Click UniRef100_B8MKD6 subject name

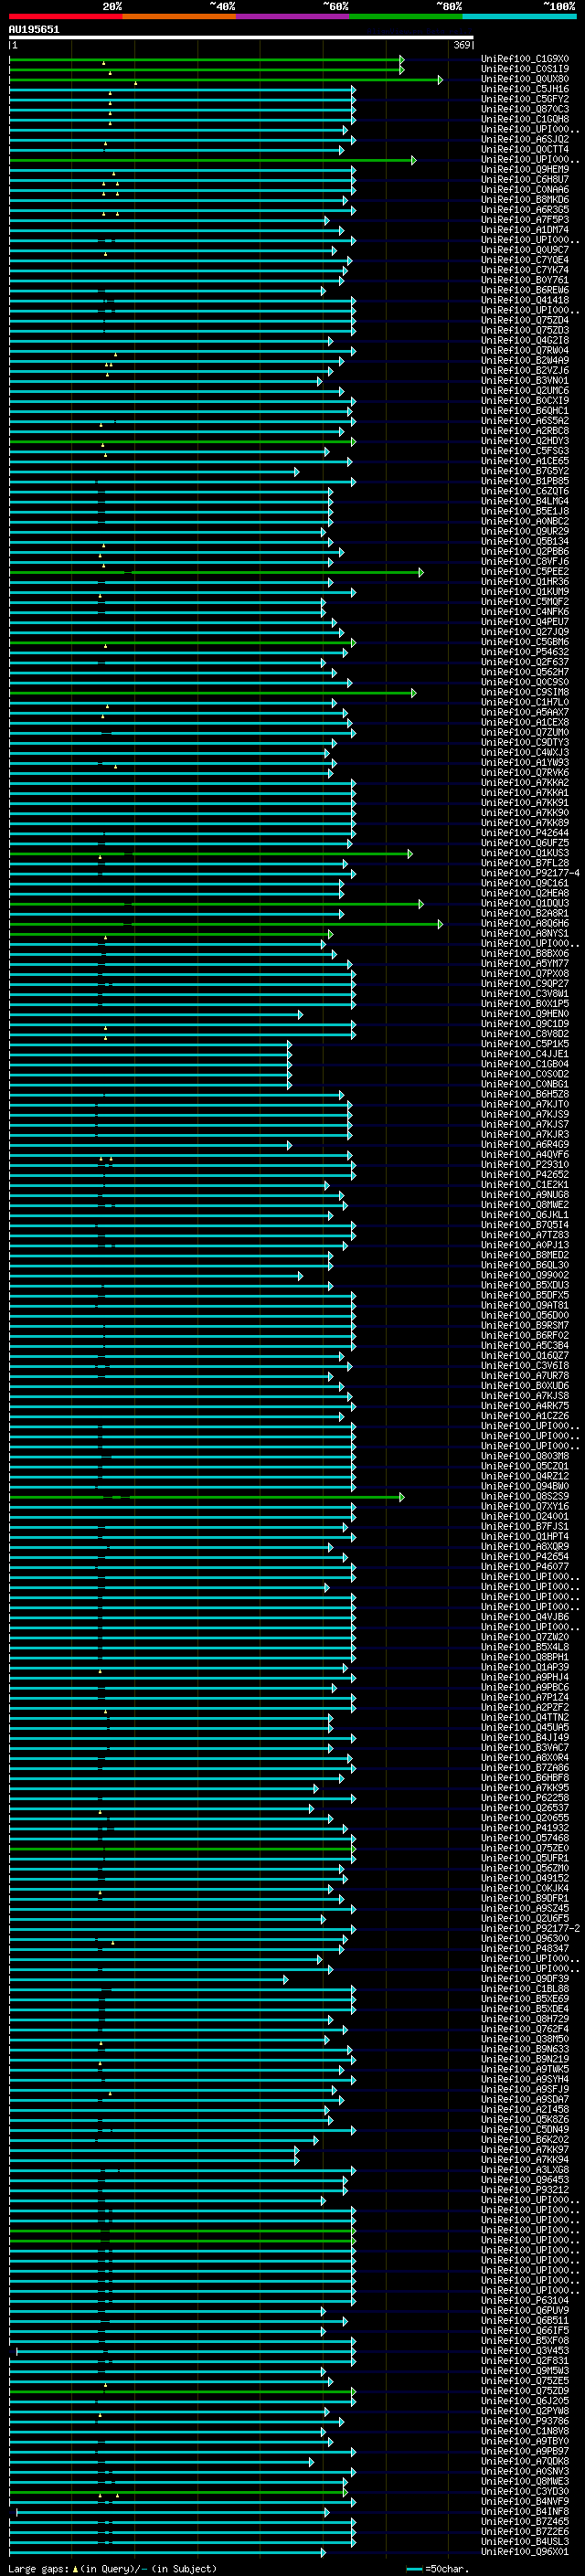[x=525, y=199]
